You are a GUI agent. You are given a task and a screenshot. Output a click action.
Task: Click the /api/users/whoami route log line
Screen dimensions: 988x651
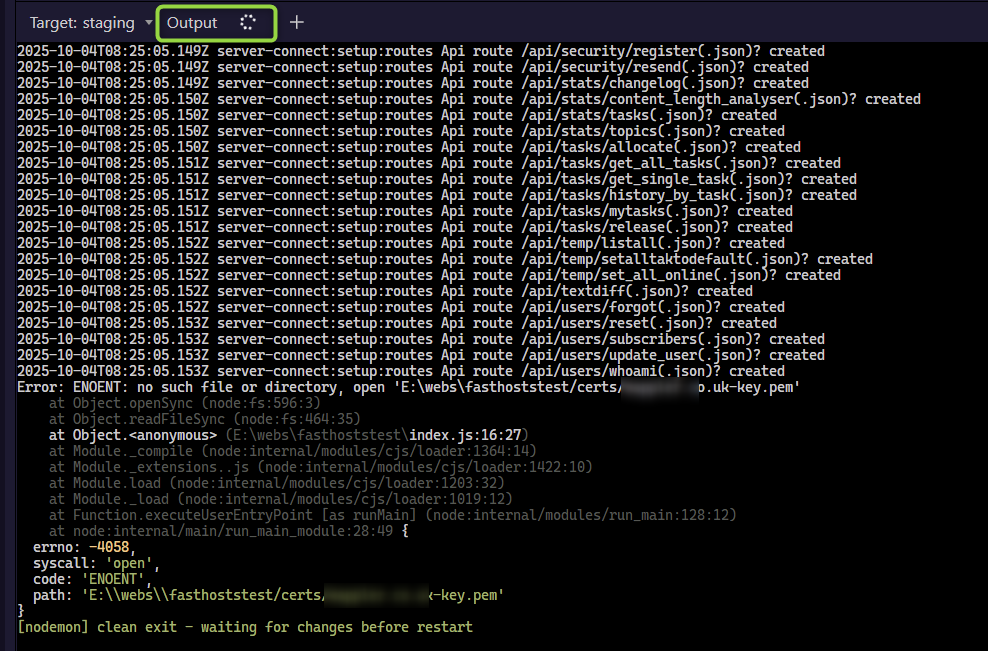(x=400, y=371)
